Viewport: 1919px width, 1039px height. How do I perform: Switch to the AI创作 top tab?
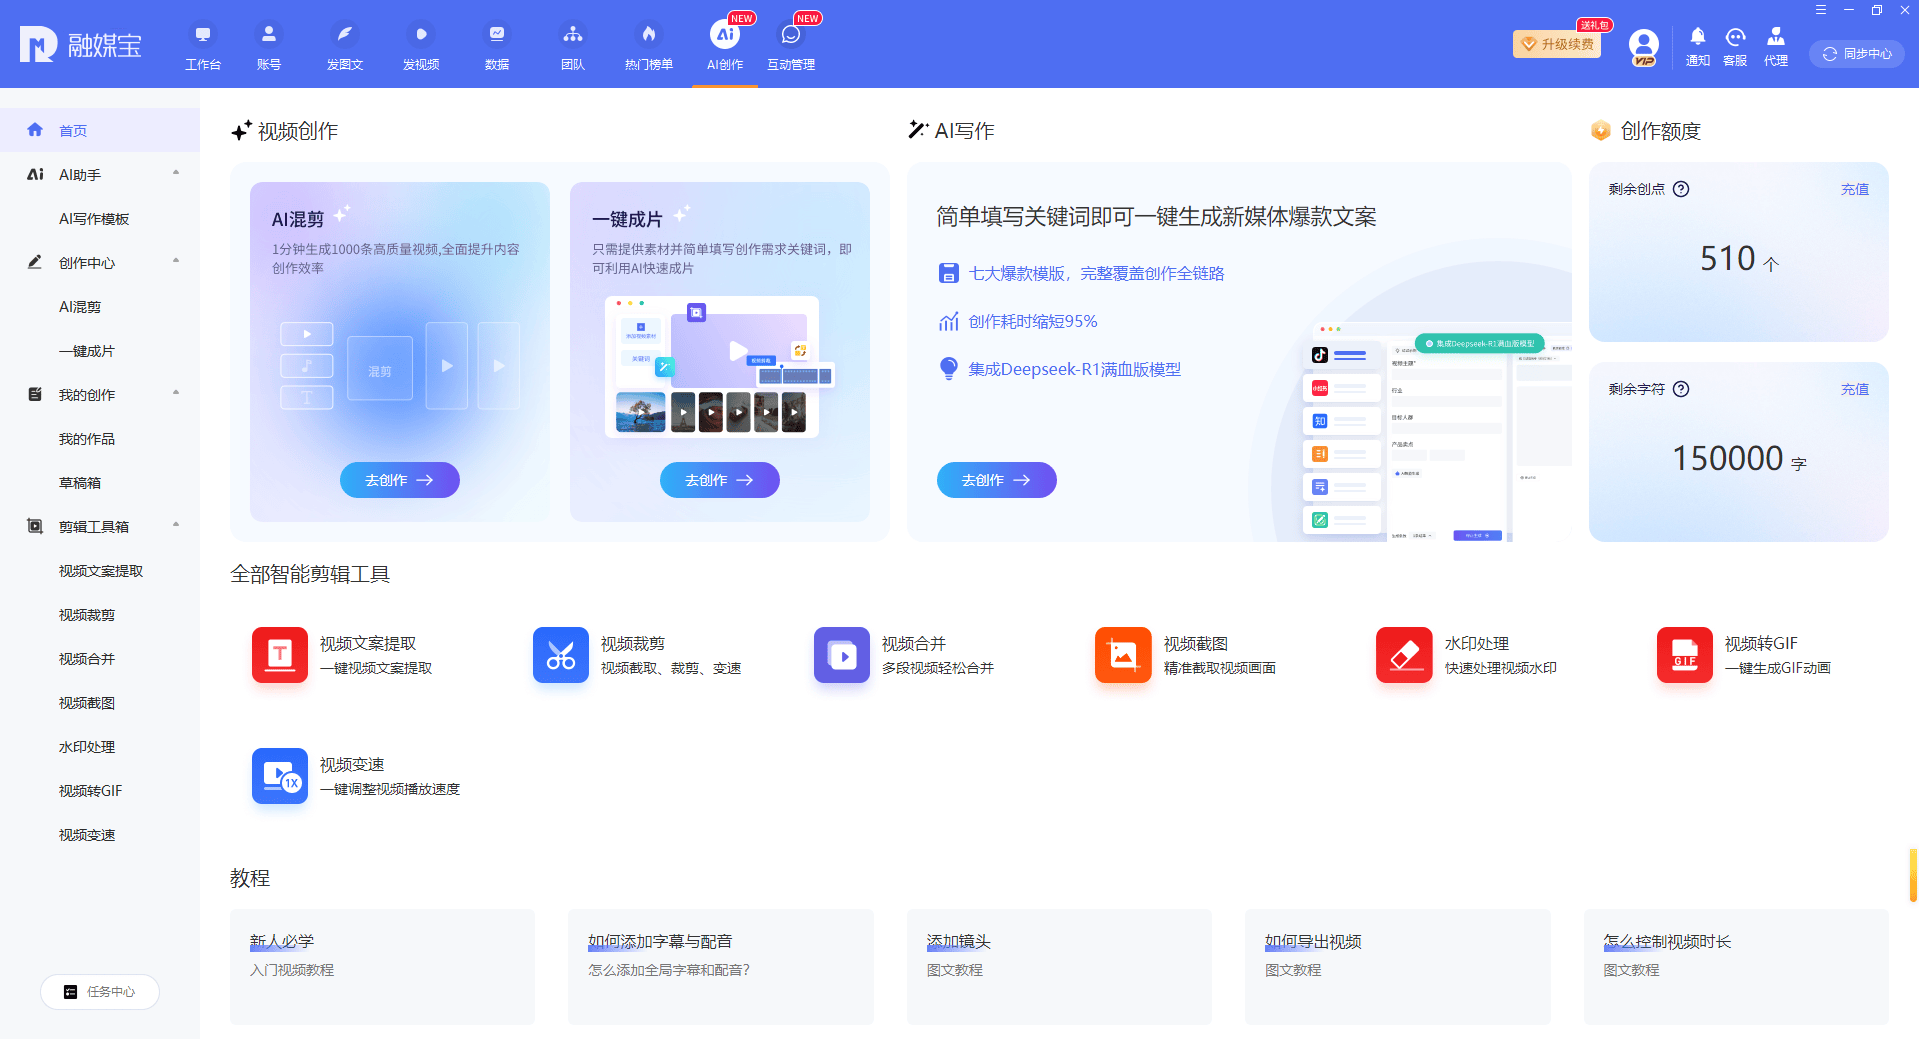[725, 46]
